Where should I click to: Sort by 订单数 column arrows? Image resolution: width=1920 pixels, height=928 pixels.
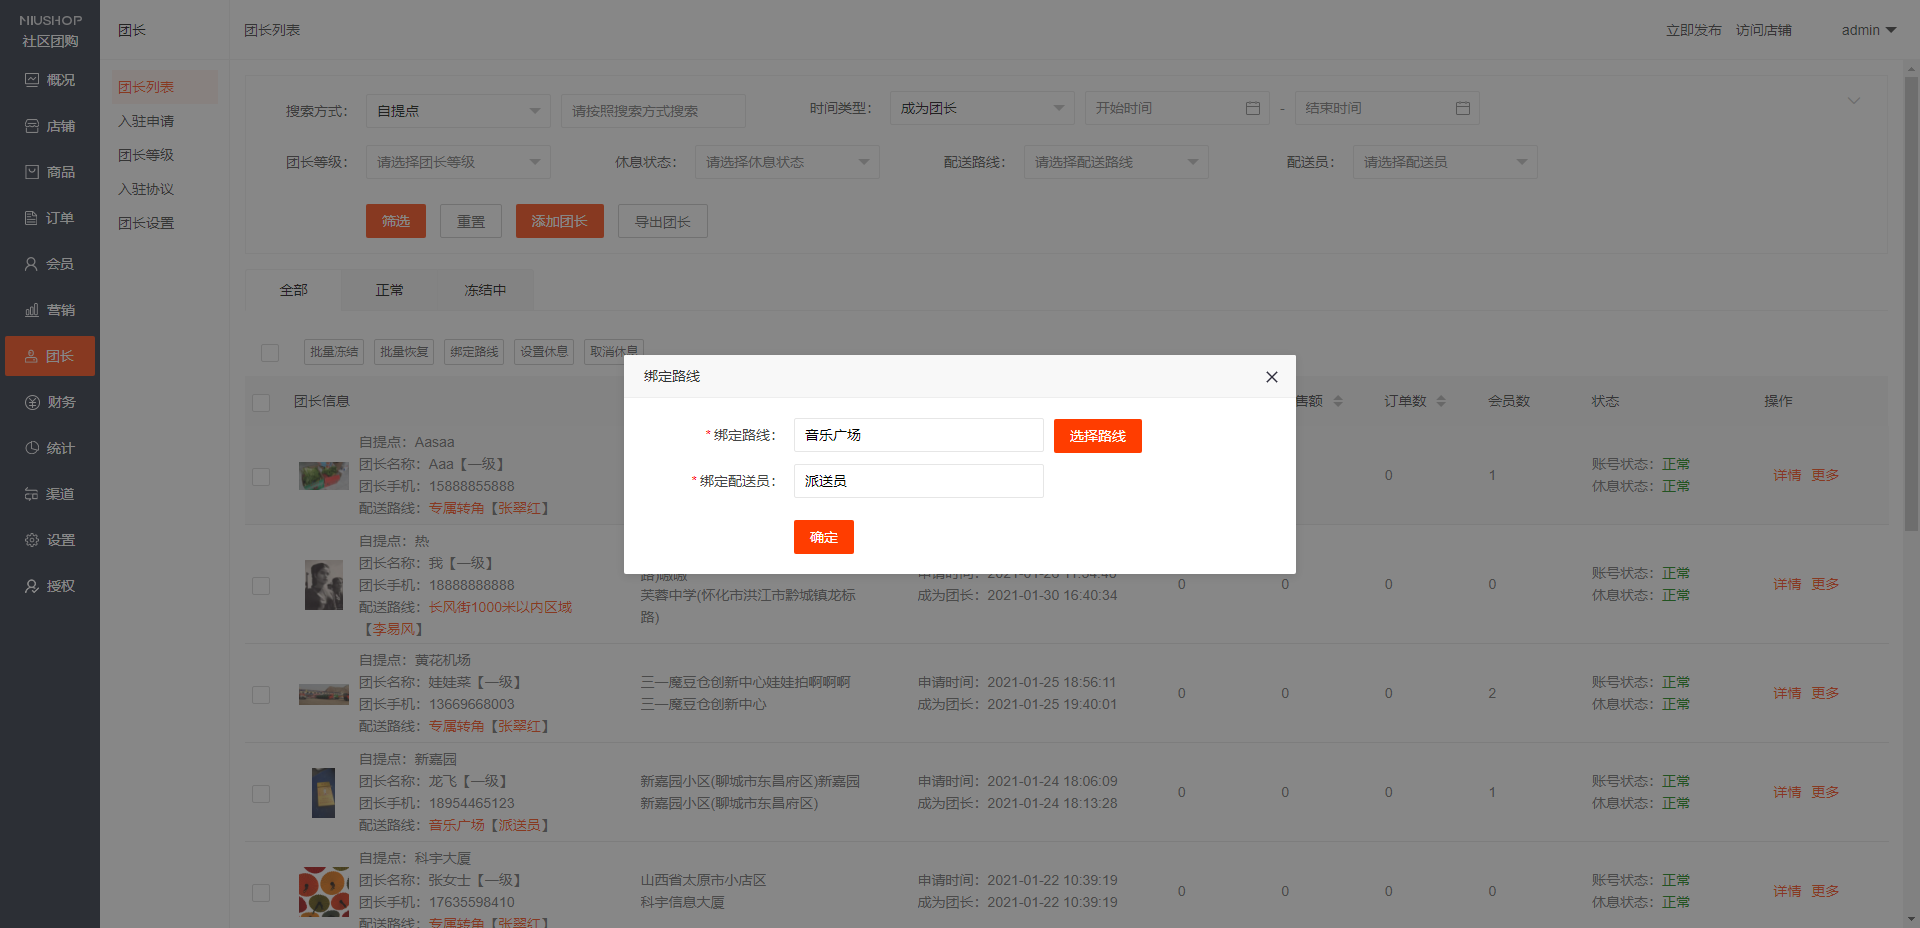(x=1441, y=401)
